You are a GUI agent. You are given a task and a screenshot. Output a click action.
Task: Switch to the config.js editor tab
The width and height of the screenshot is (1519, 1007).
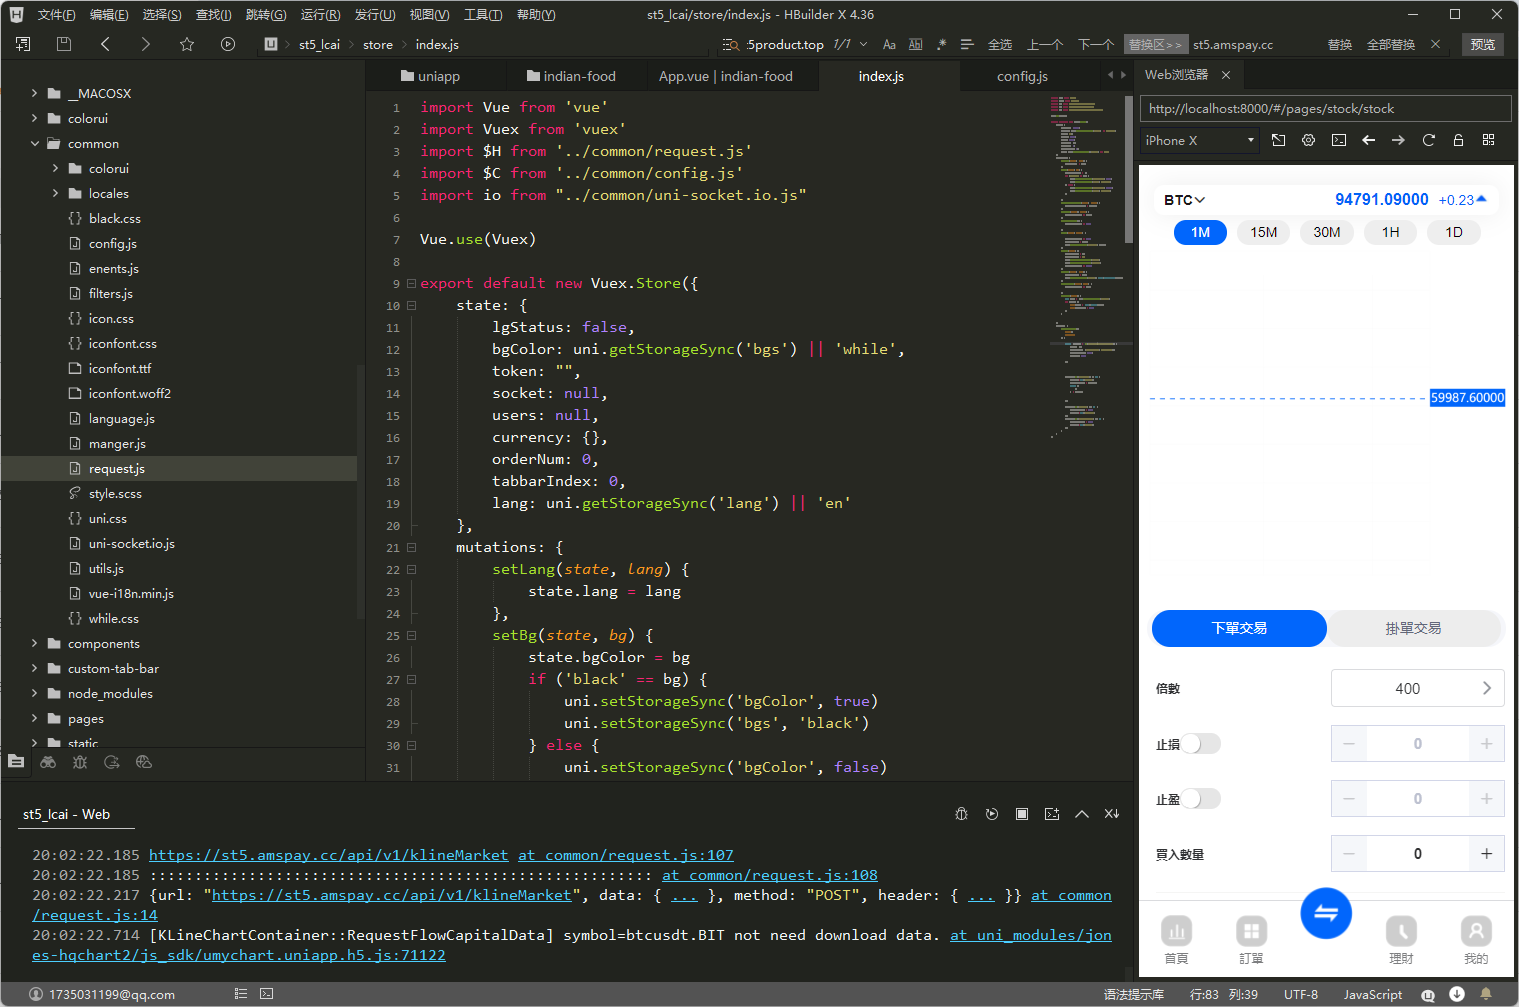1022,76
